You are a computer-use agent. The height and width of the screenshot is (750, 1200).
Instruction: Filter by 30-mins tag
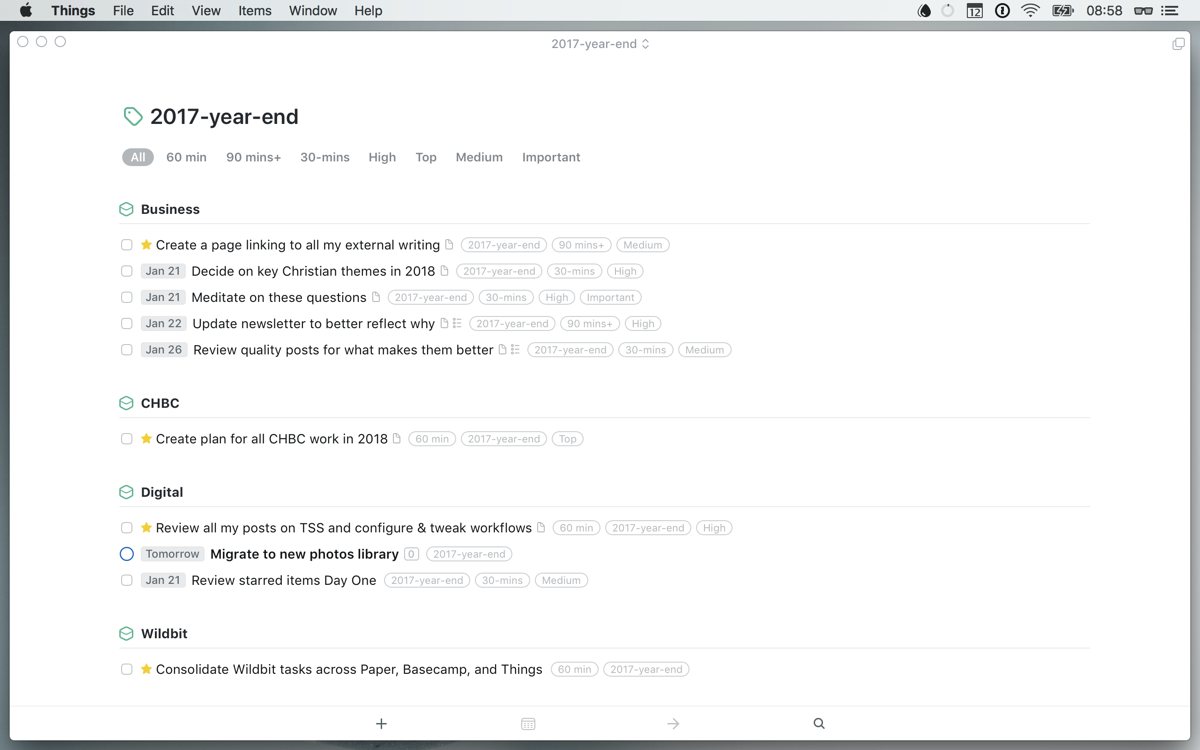[x=325, y=157]
